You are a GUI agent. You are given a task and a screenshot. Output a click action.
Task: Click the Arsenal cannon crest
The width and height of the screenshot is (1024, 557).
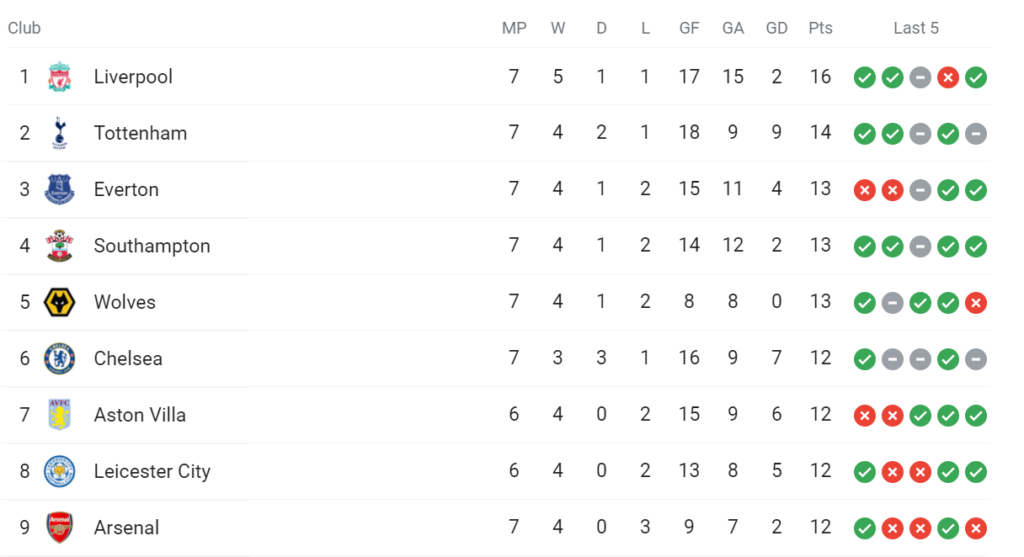(x=59, y=528)
